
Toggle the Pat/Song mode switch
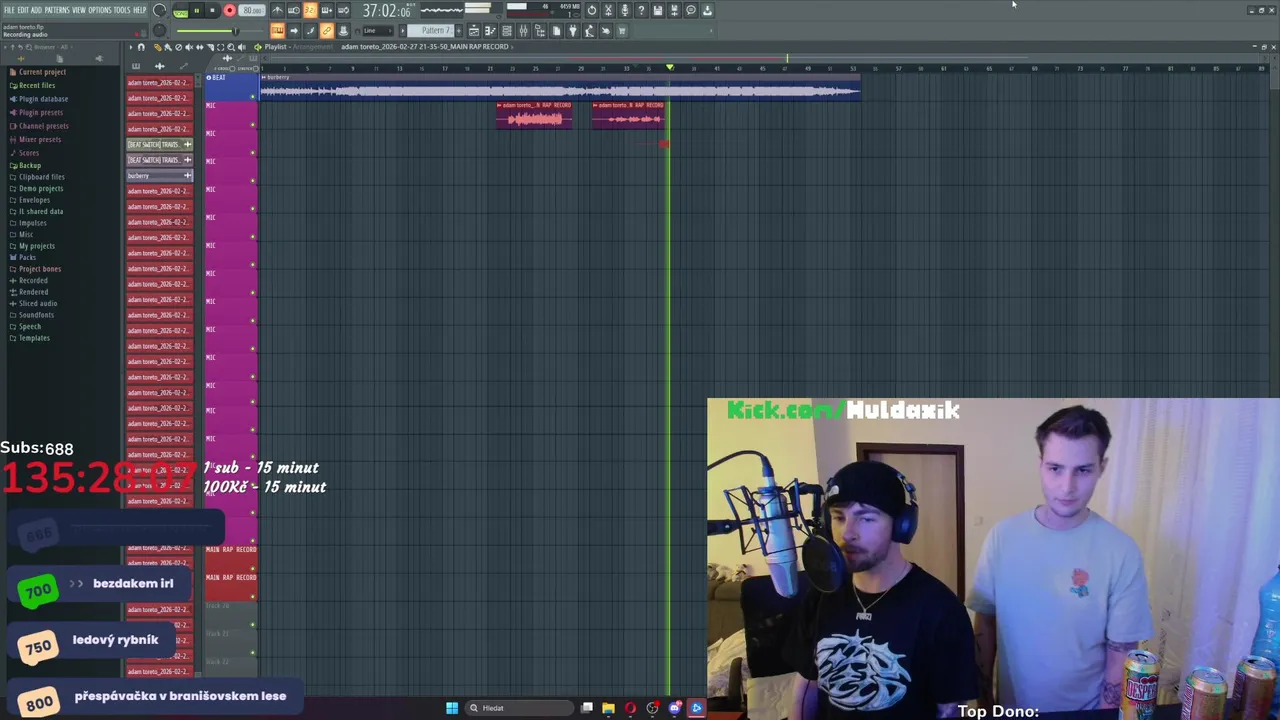(180, 11)
